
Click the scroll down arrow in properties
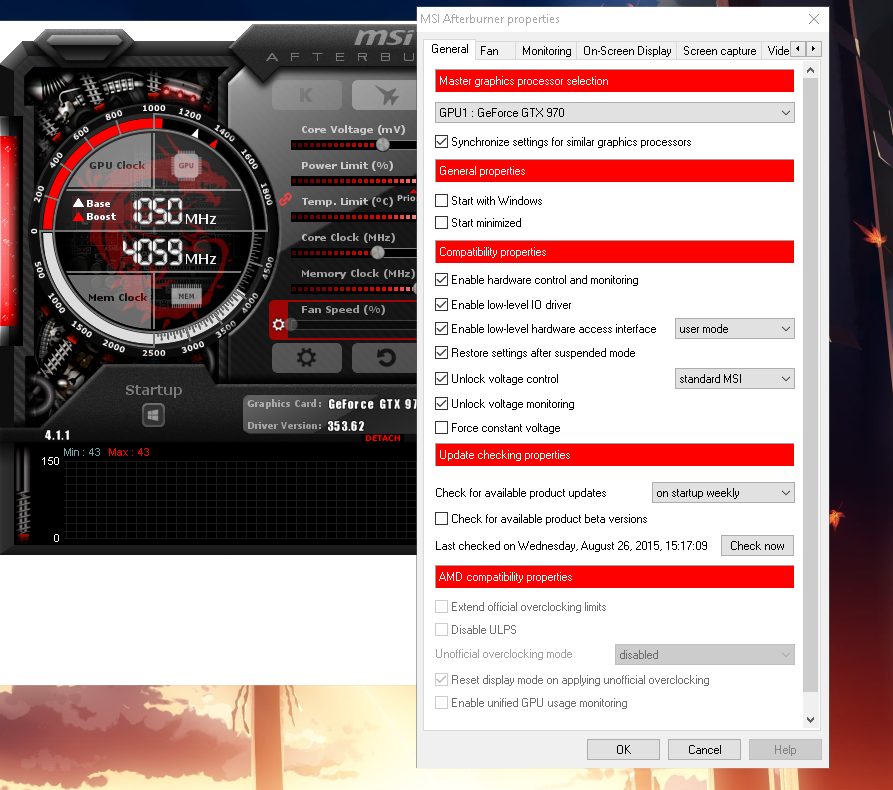click(x=810, y=720)
